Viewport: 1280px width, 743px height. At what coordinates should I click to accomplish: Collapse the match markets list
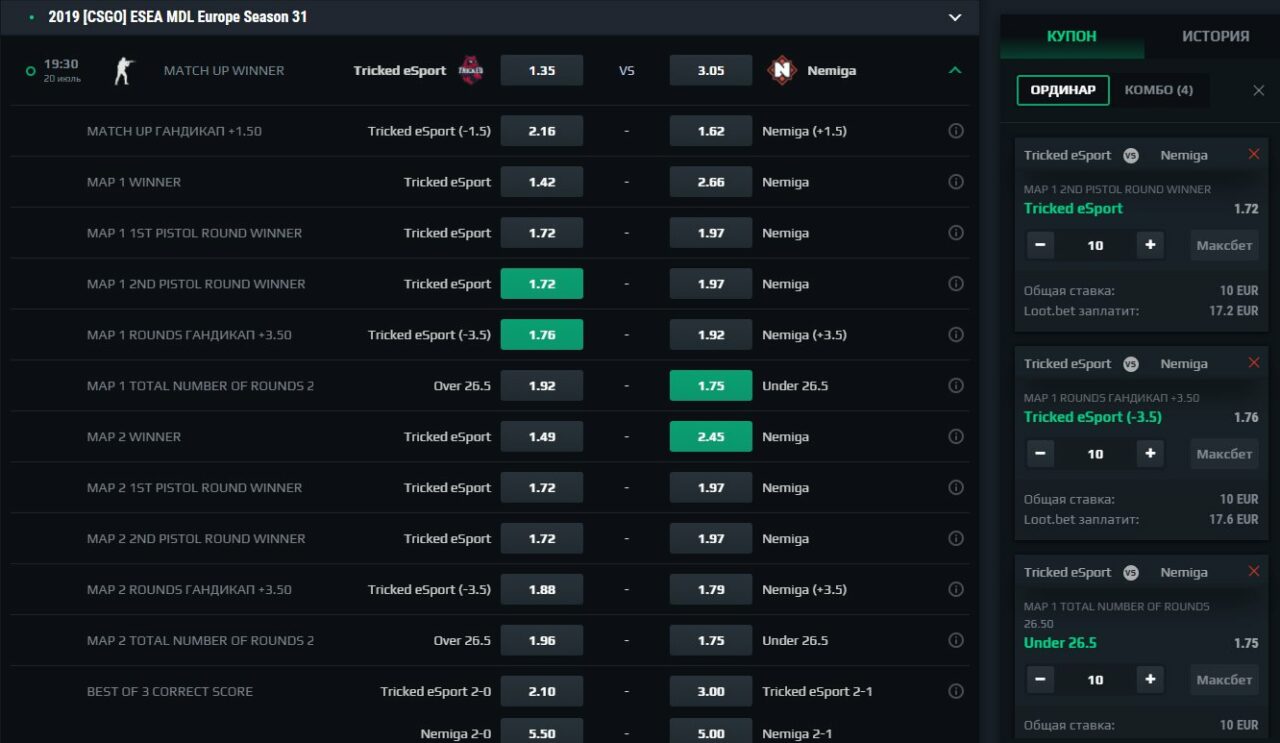[x=953, y=70]
